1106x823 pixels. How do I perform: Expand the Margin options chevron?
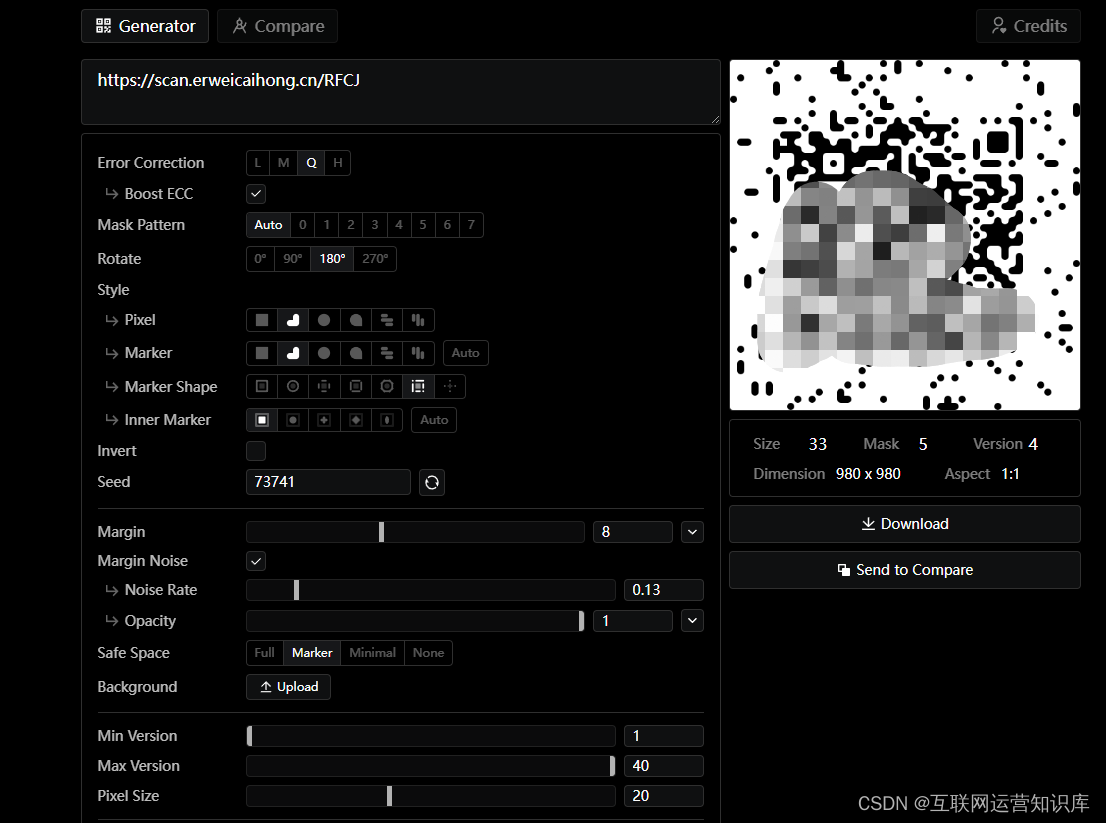(x=693, y=532)
